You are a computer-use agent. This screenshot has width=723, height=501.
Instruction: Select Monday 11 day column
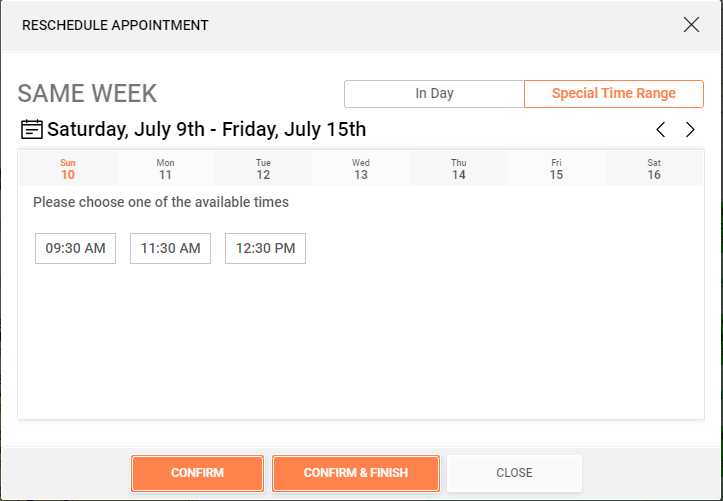click(x=166, y=169)
